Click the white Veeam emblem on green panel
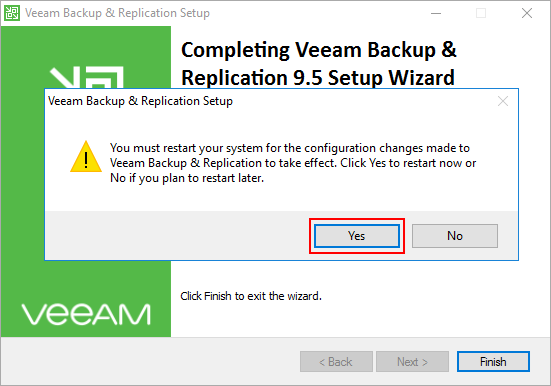The image size is (551, 386). 87,77
